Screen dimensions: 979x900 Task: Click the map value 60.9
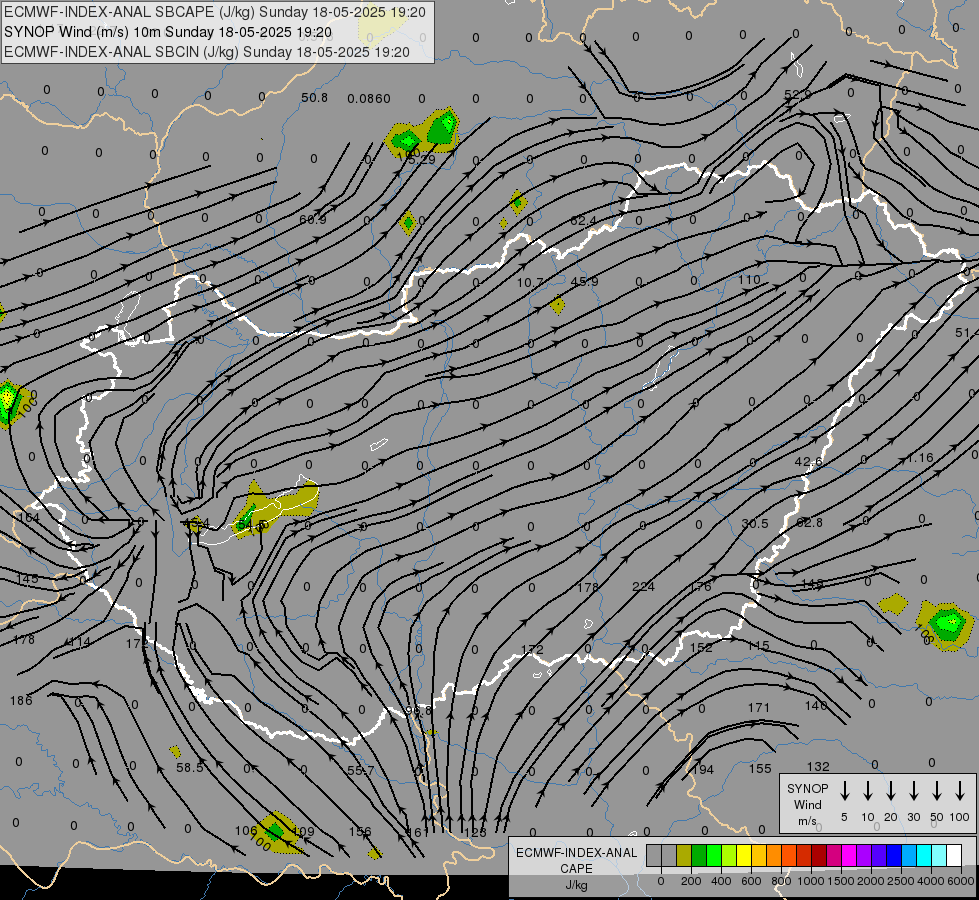click(x=313, y=219)
